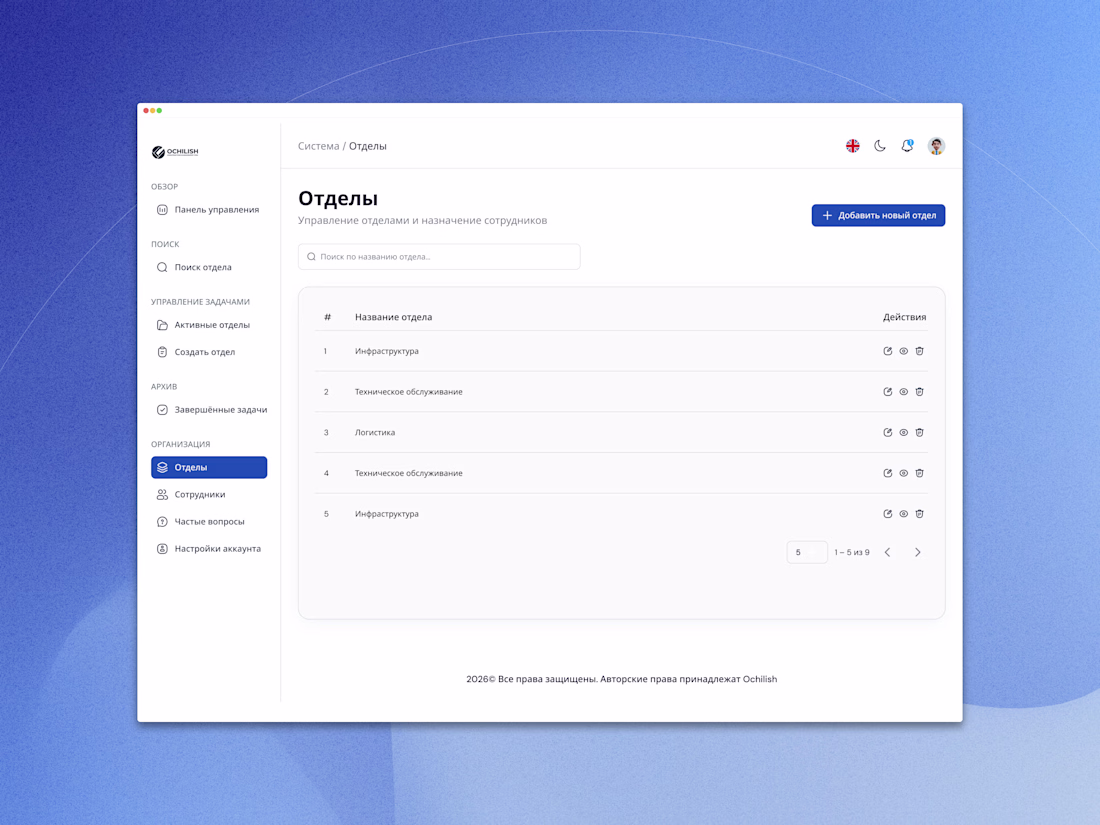Select Инфраструктура text in row 5
The height and width of the screenshot is (825, 1100).
click(x=387, y=514)
